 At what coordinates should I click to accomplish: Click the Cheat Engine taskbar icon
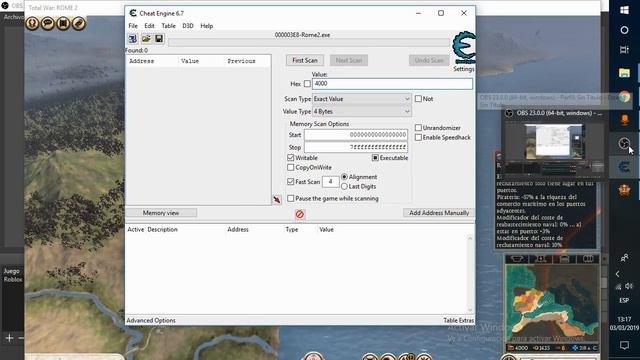[624, 167]
